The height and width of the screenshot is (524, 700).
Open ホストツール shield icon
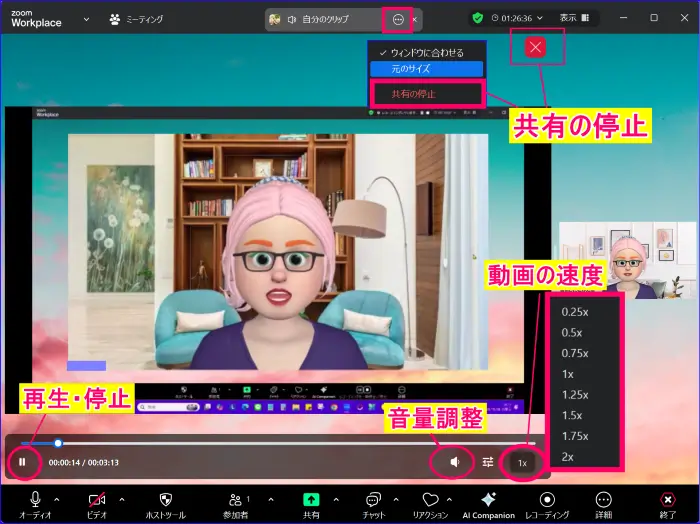click(x=166, y=505)
